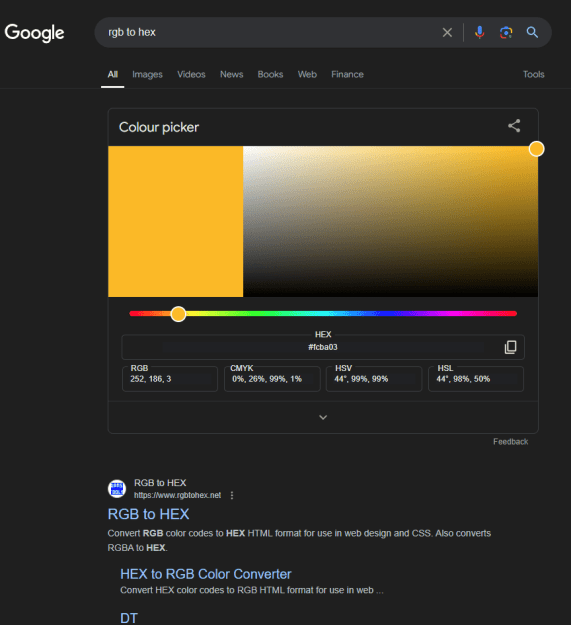
Task: Switch to the Videos tab
Action: click(x=191, y=75)
